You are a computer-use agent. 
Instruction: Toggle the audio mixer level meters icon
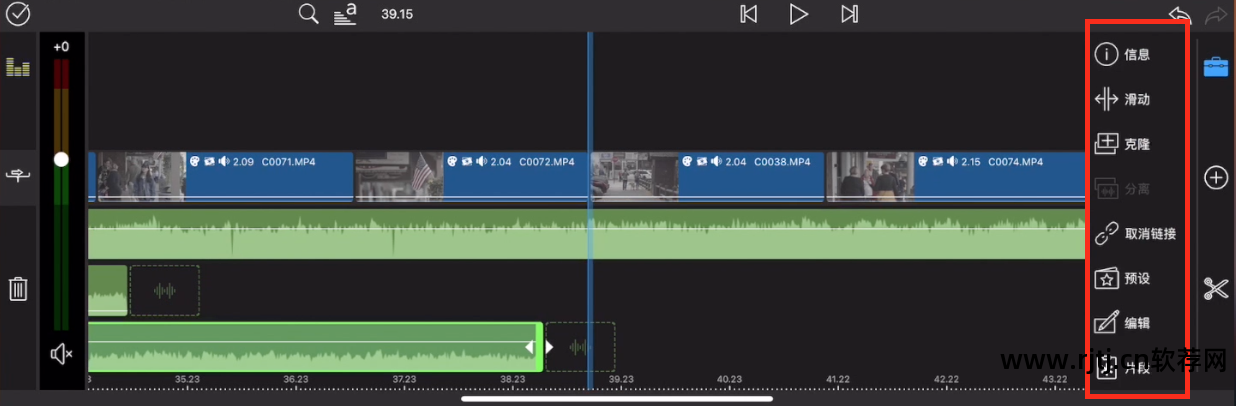coord(18,68)
